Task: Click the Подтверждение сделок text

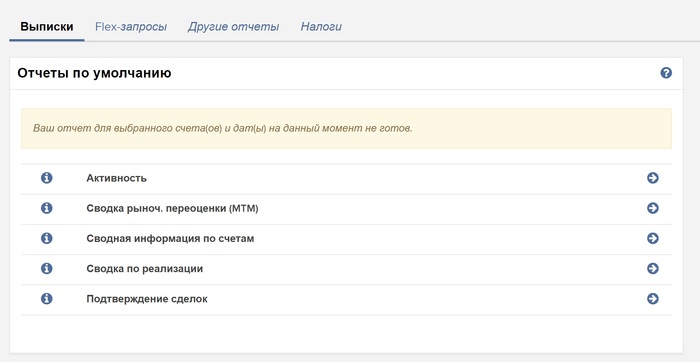Action: coord(147,299)
